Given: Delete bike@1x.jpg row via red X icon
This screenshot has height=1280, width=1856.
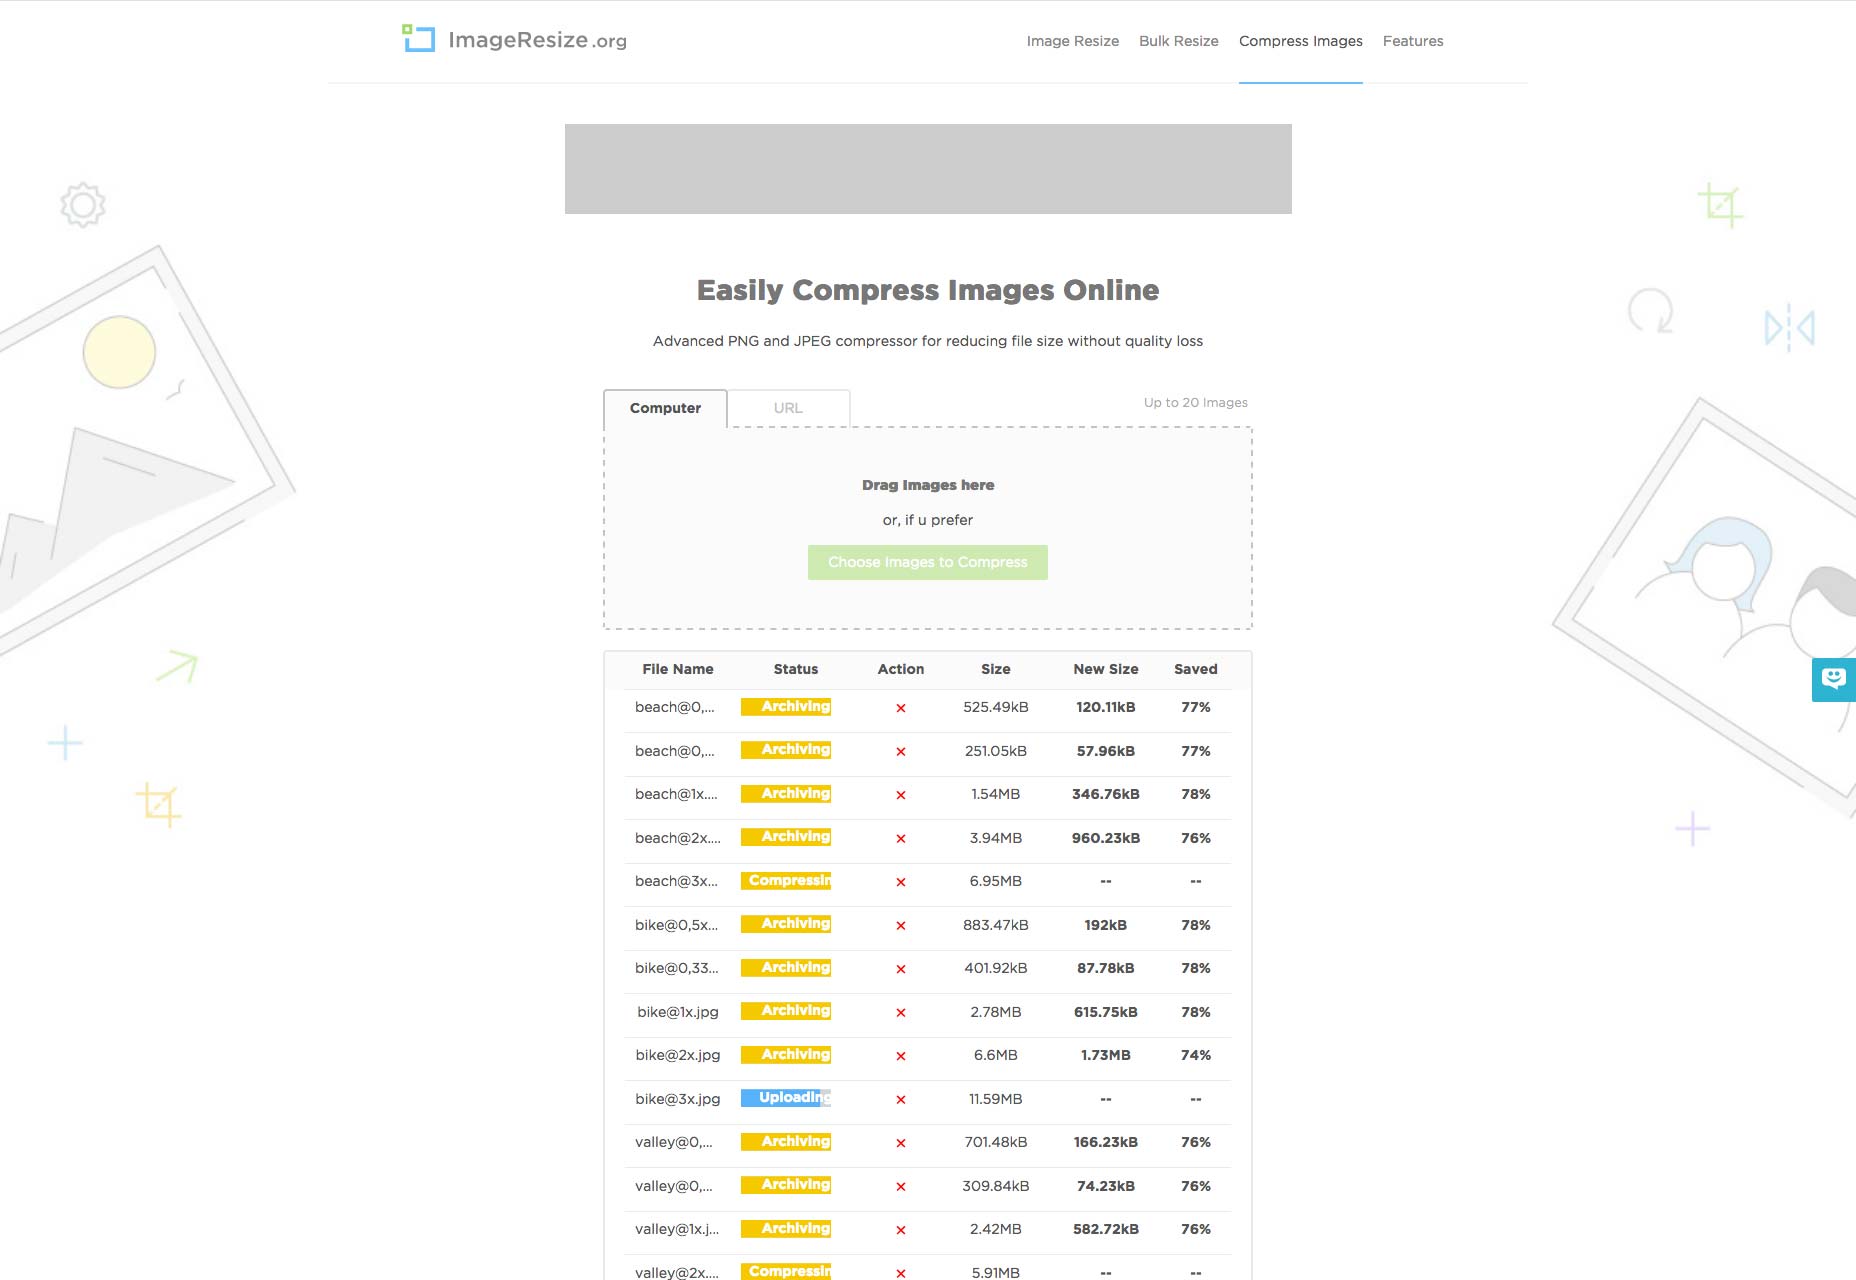Looking at the screenshot, I should point(901,1013).
